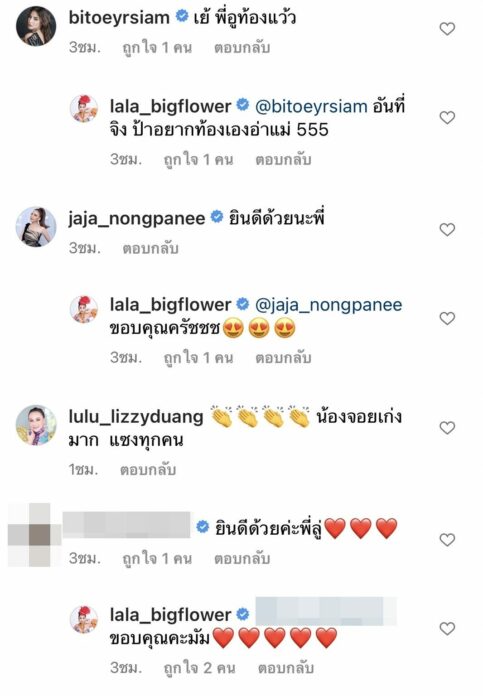The image size is (483, 696).
Task: Reply to jaja_nongpanee's comment
Action: click(x=150, y=248)
